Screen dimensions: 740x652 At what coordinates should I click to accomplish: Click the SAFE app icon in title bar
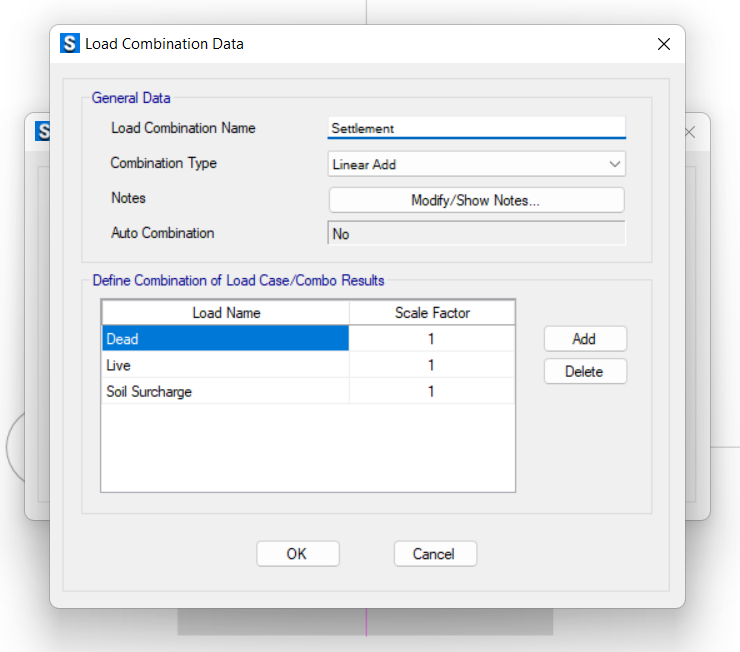(70, 43)
